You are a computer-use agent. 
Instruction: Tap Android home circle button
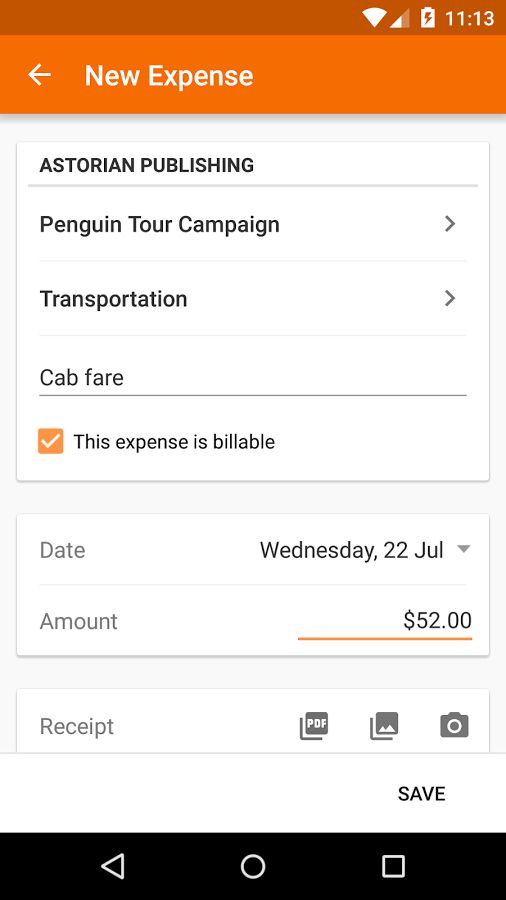coord(253,866)
